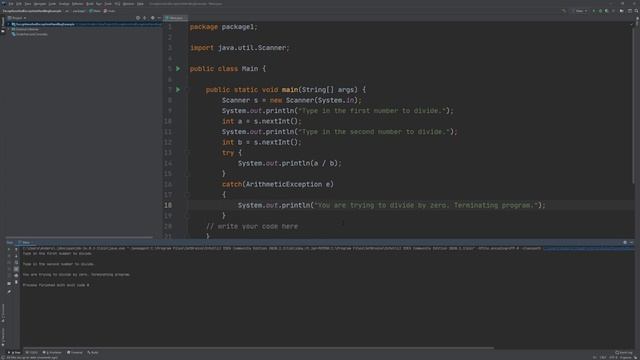Image resolution: width=640 pixels, height=360 pixels.
Task: Toggle Soft-Wrap in Run console
Action: (x=16, y=262)
